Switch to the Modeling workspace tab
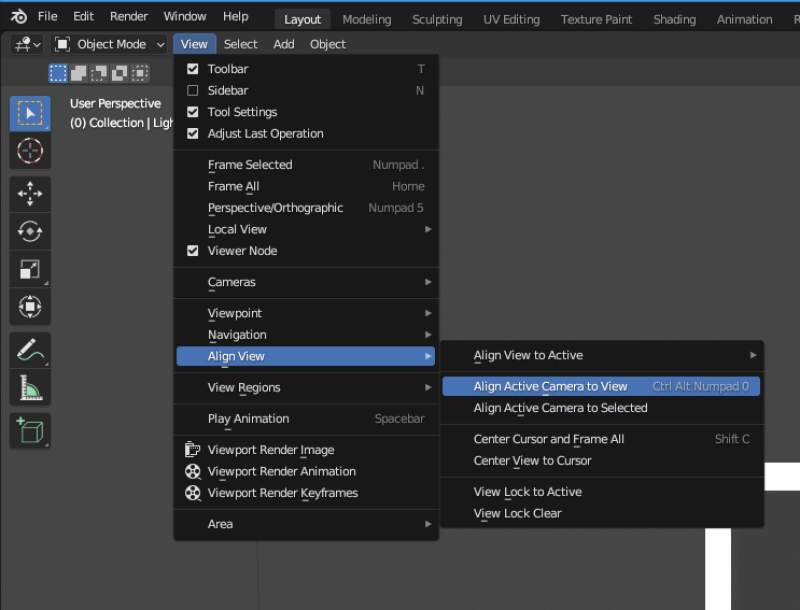Image resolution: width=800 pixels, height=610 pixels. point(366,18)
